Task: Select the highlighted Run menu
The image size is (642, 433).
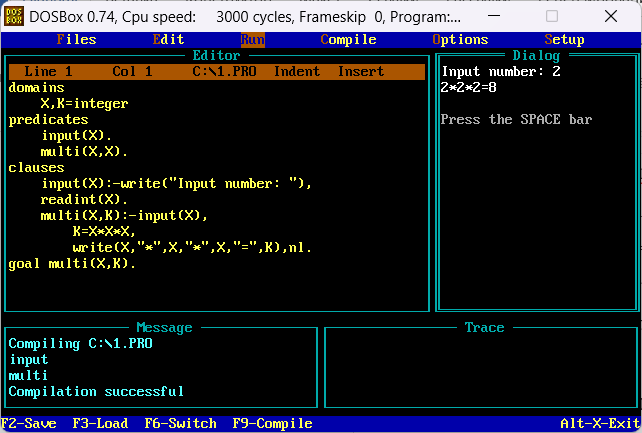Action: click(253, 40)
